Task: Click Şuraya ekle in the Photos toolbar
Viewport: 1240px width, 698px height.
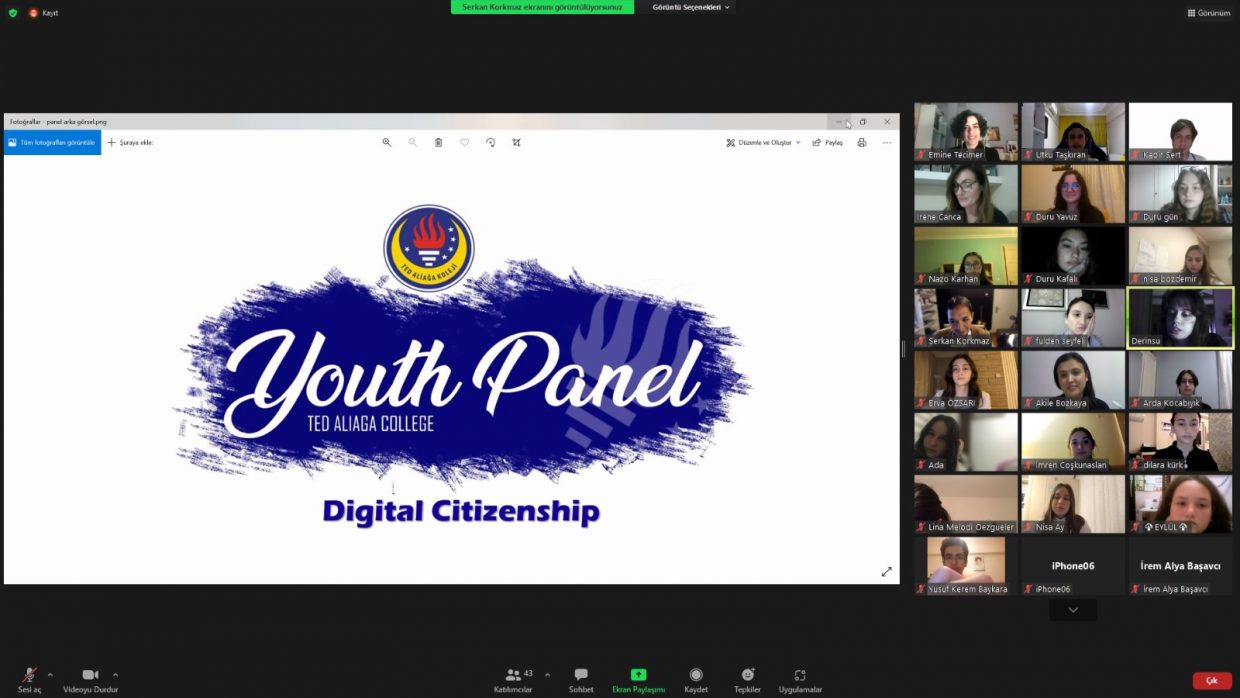Action: pyautogui.click(x=130, y=143)
